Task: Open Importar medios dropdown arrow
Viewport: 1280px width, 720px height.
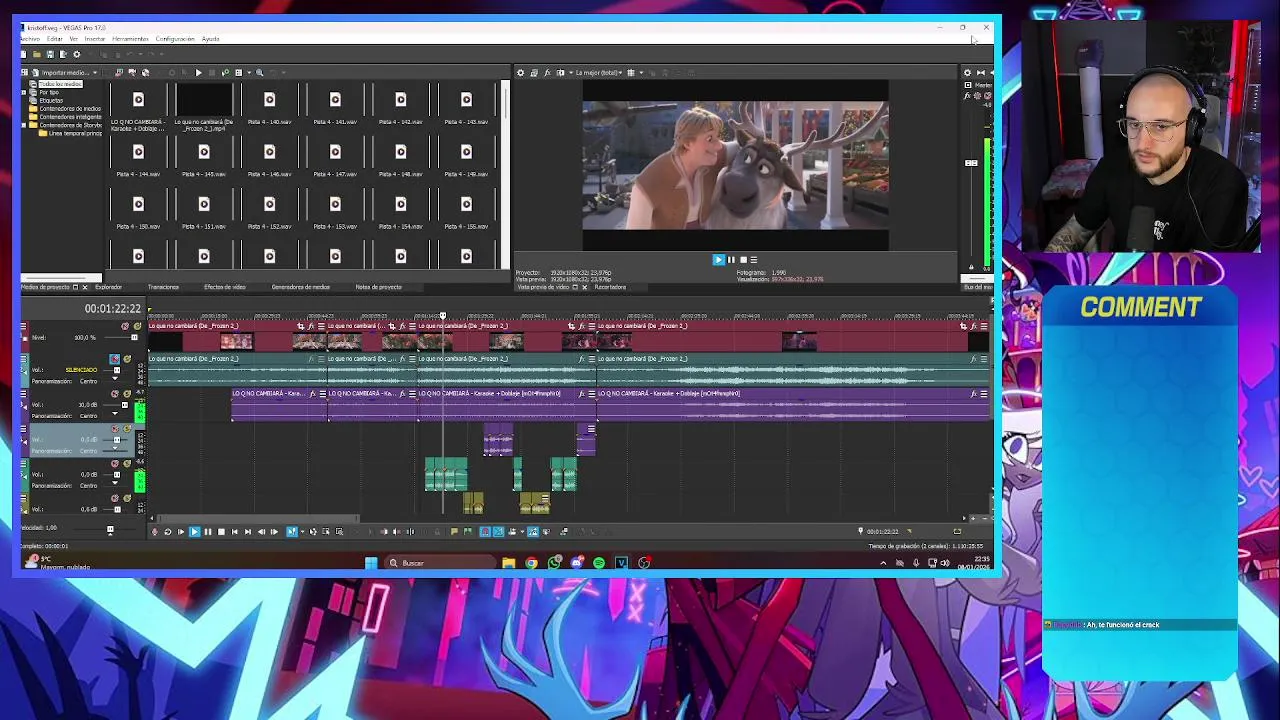Action: 95,72
